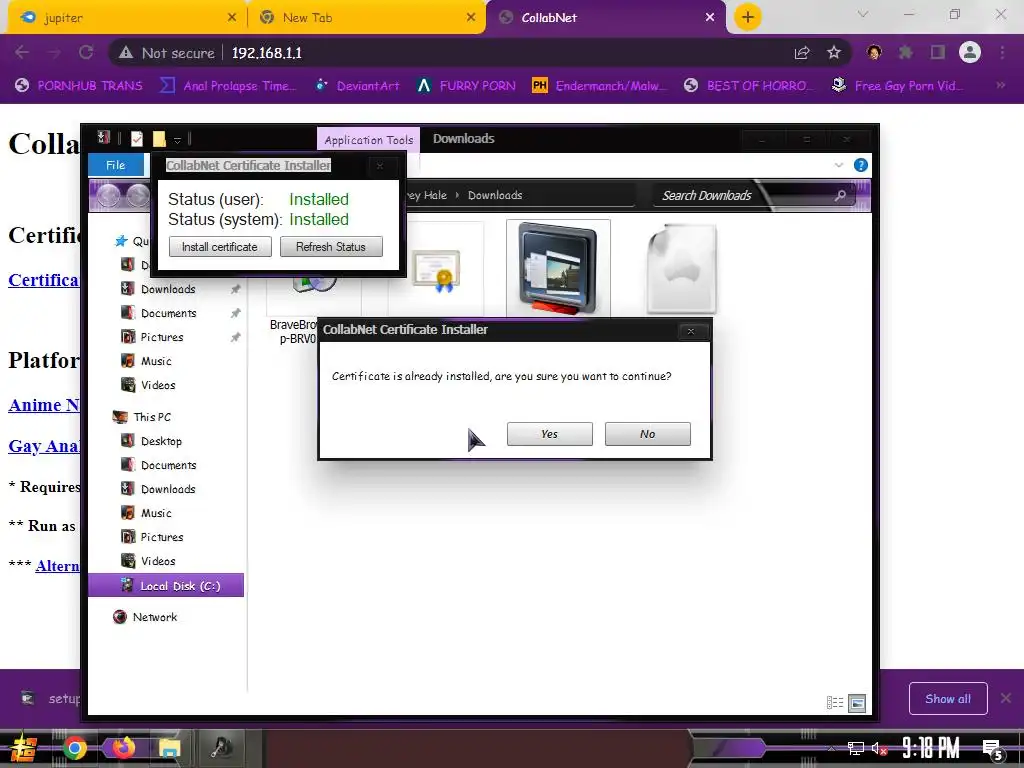Open File Explorer from the taskbar
This screenshot has width=1024, height=768.
click(x=170, y=748)
